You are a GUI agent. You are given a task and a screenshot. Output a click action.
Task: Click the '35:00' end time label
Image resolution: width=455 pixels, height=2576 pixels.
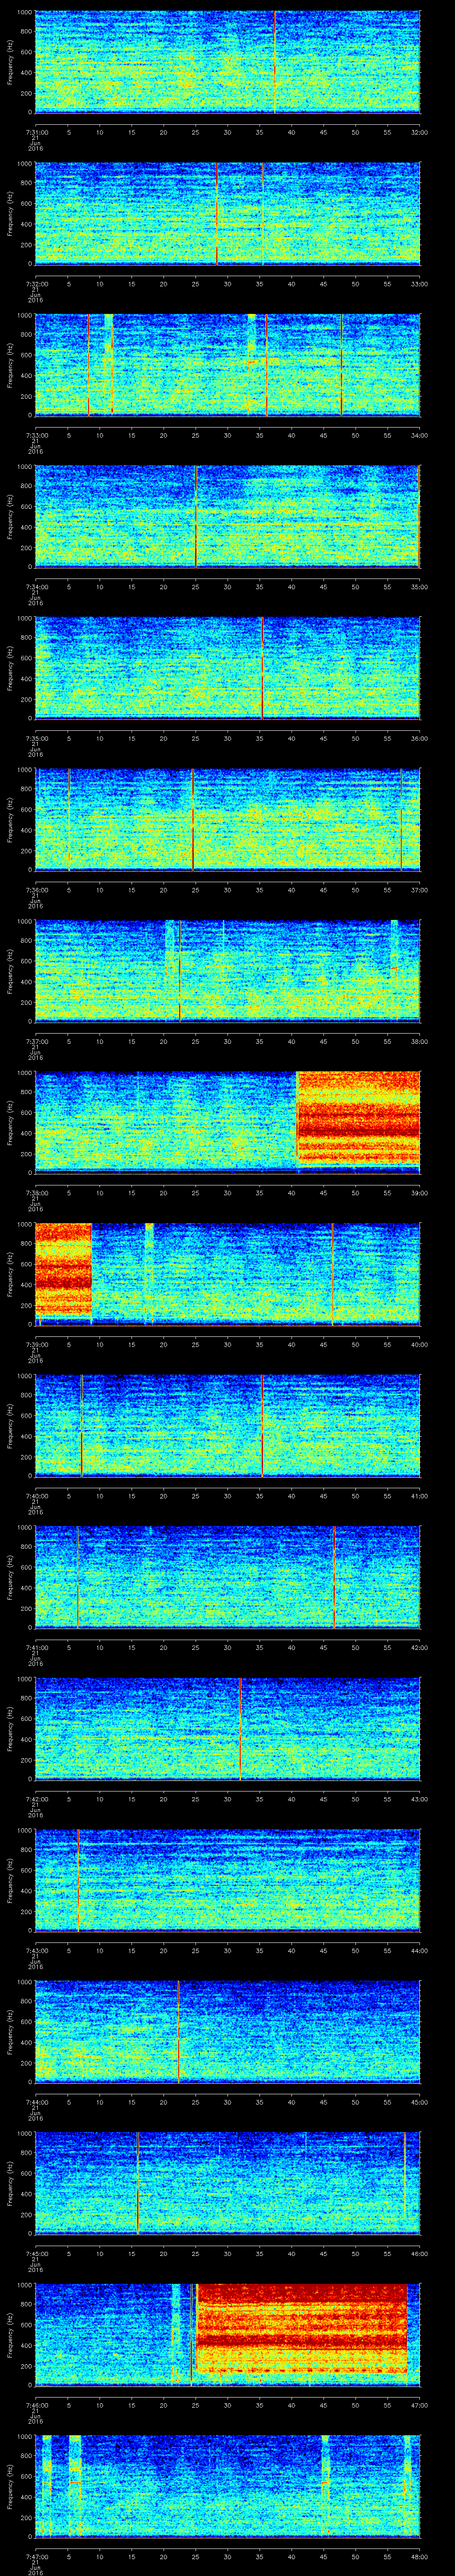click(420, 586)
